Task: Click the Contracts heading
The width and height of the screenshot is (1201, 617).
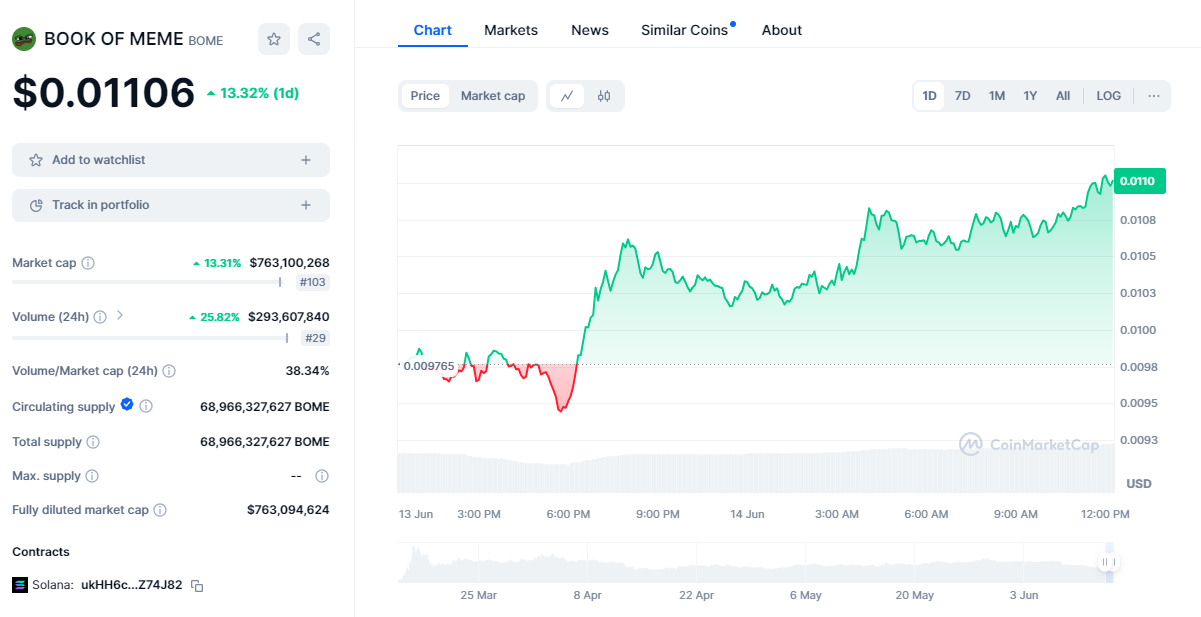Action: click(x=41, y=552)
